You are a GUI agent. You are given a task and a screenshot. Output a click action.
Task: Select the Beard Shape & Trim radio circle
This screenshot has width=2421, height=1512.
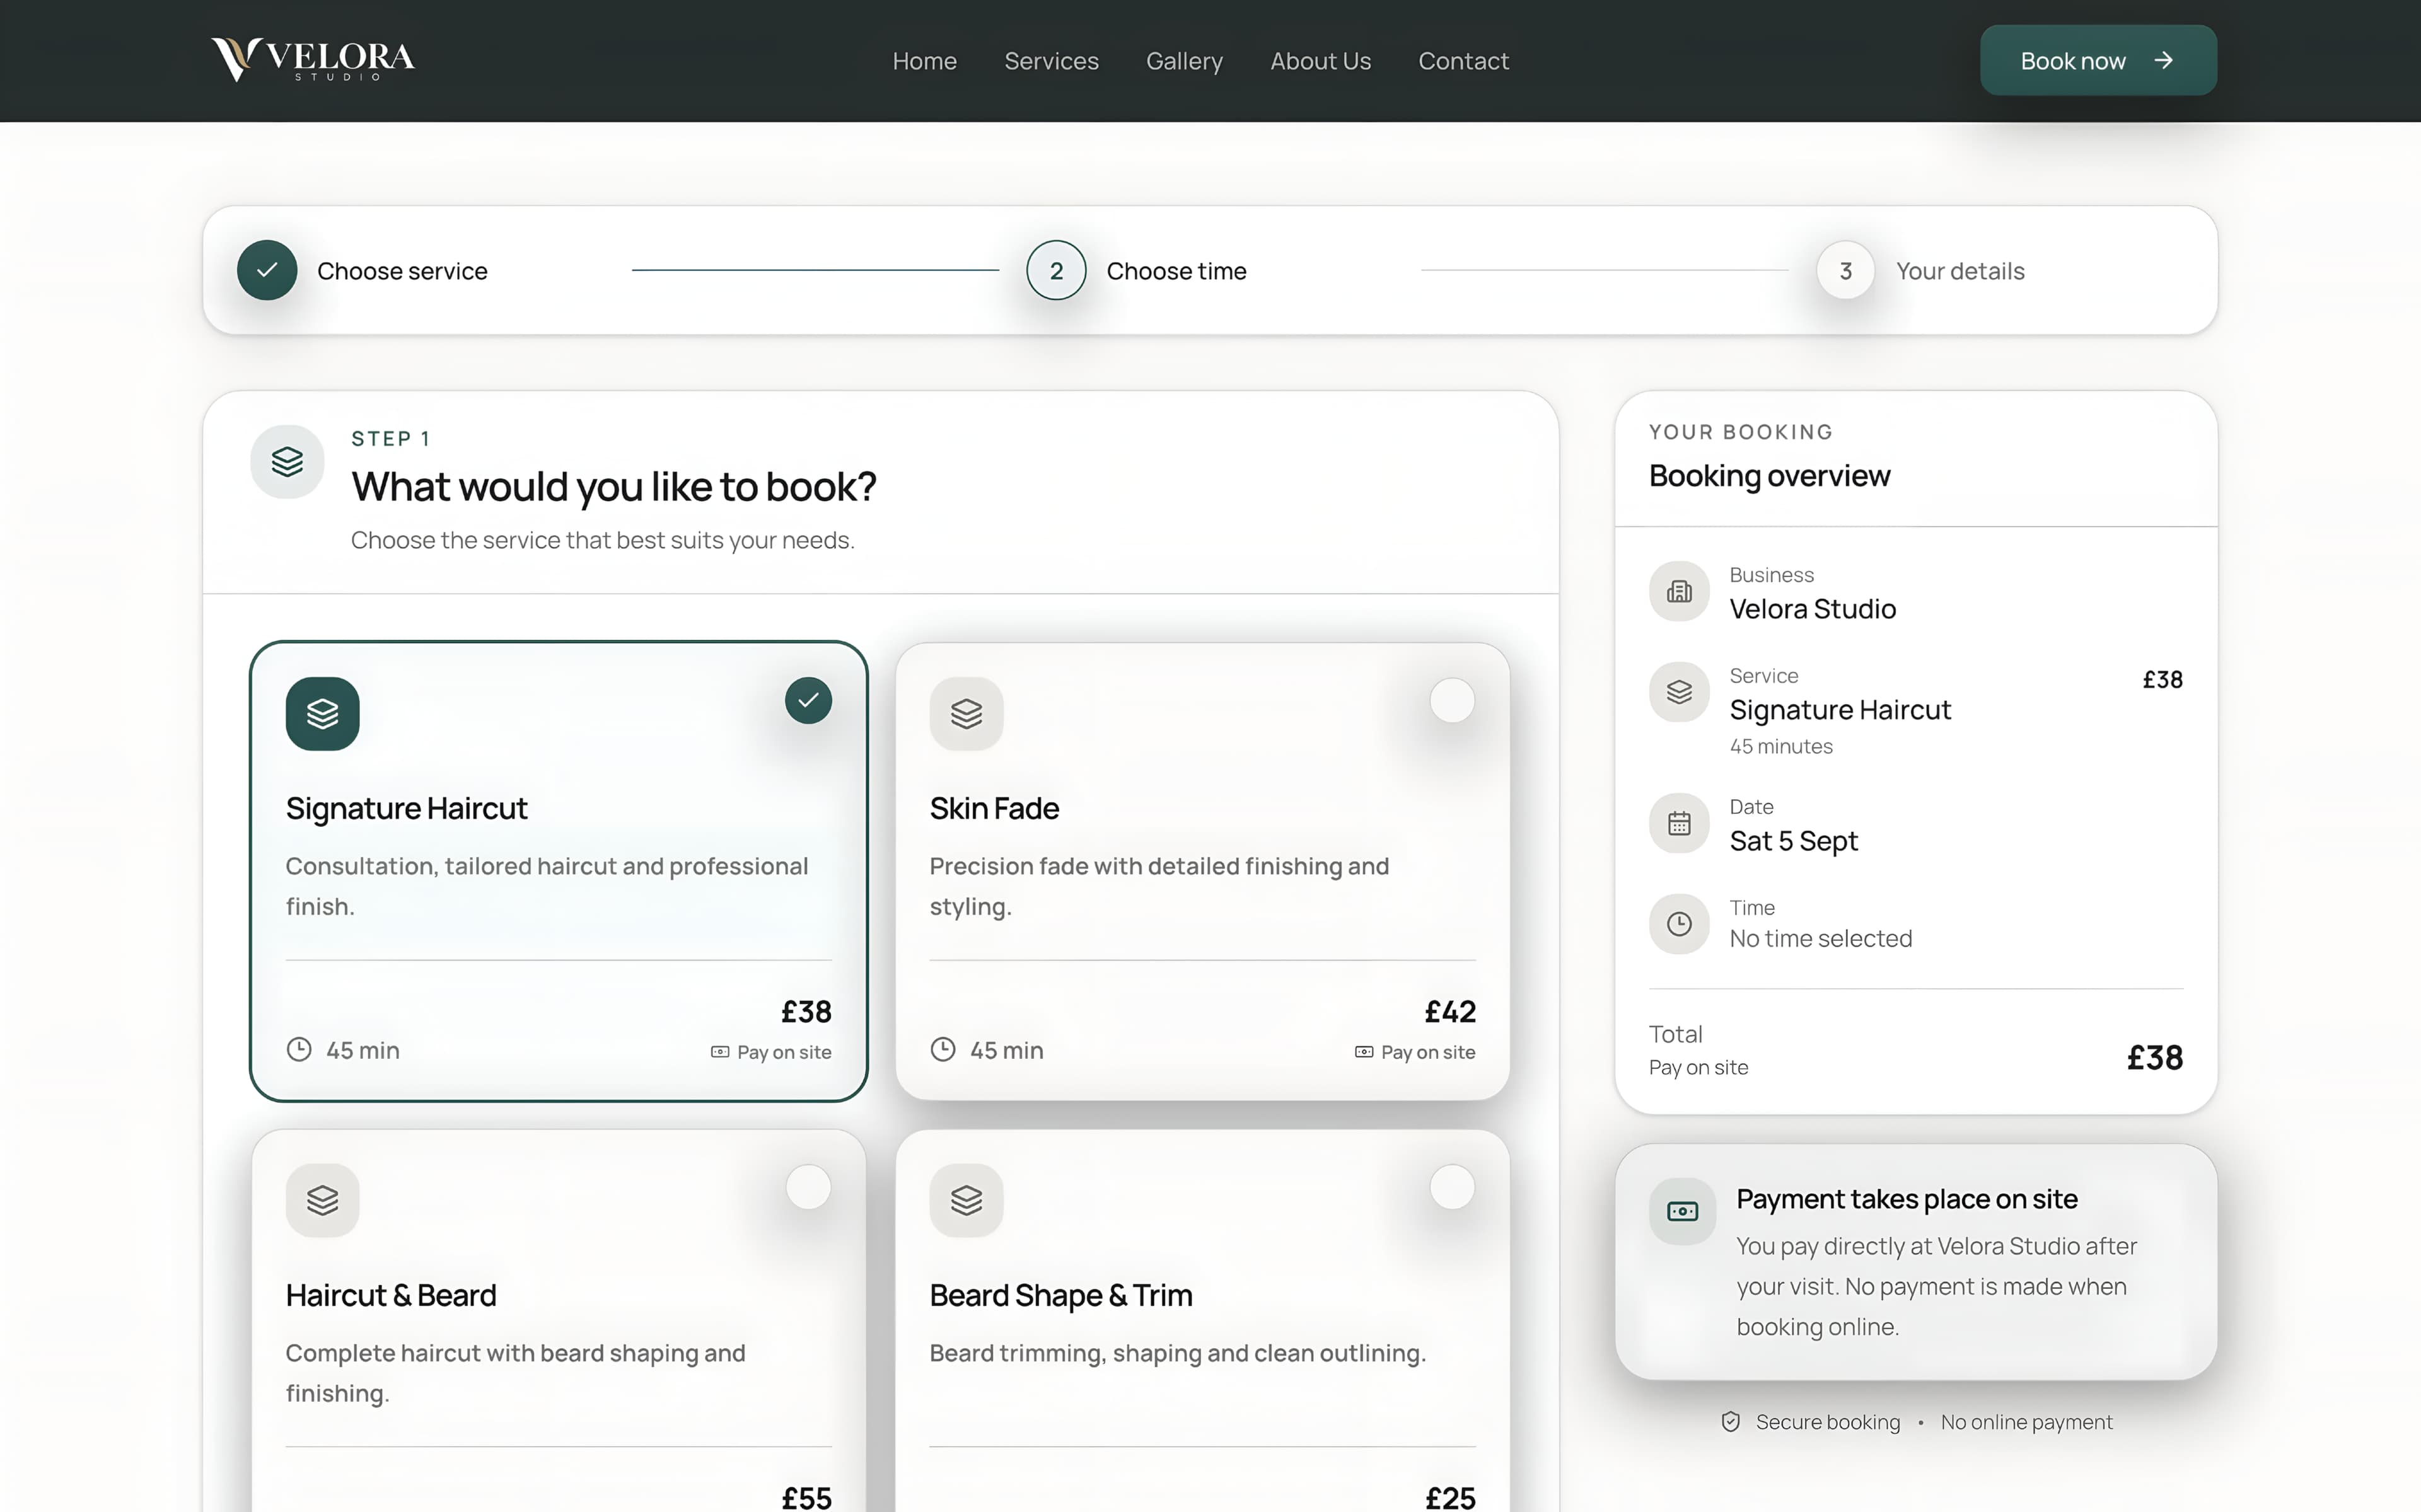[x=1452, y=1187]
